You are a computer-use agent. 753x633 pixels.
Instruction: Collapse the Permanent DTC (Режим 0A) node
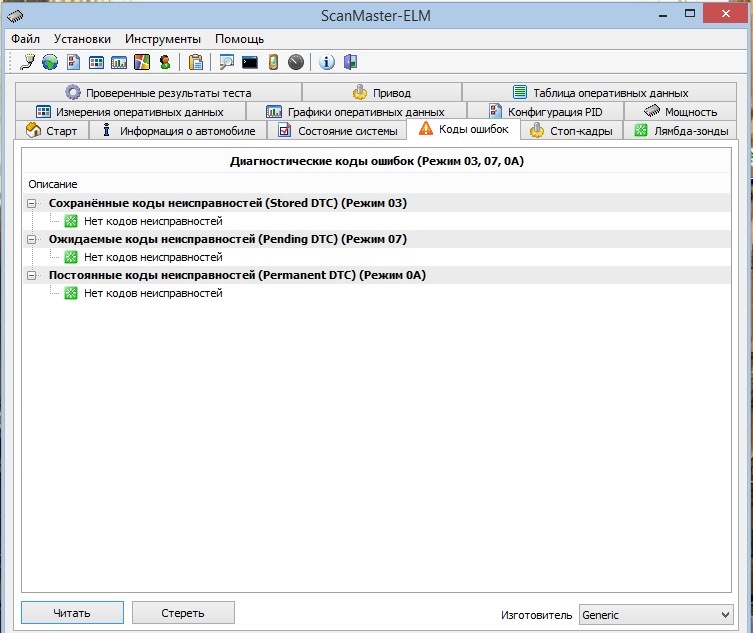tap(32, 275)
